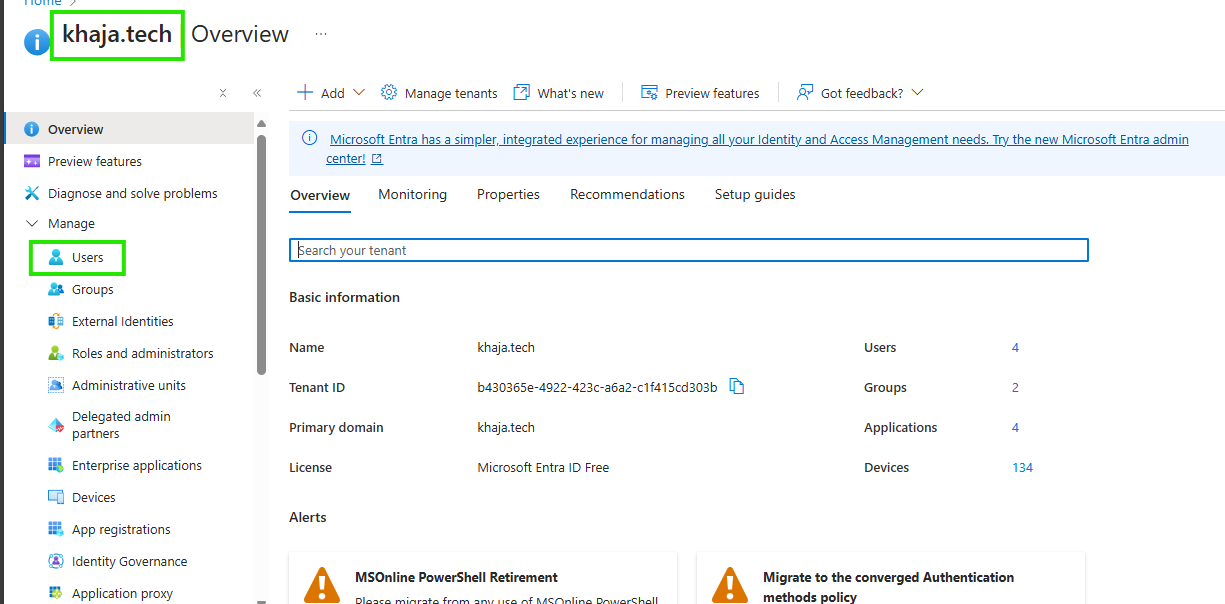Open the Recommendations tab
The width and height of the screenshot is (1225, 604).
tap(627, 194)
